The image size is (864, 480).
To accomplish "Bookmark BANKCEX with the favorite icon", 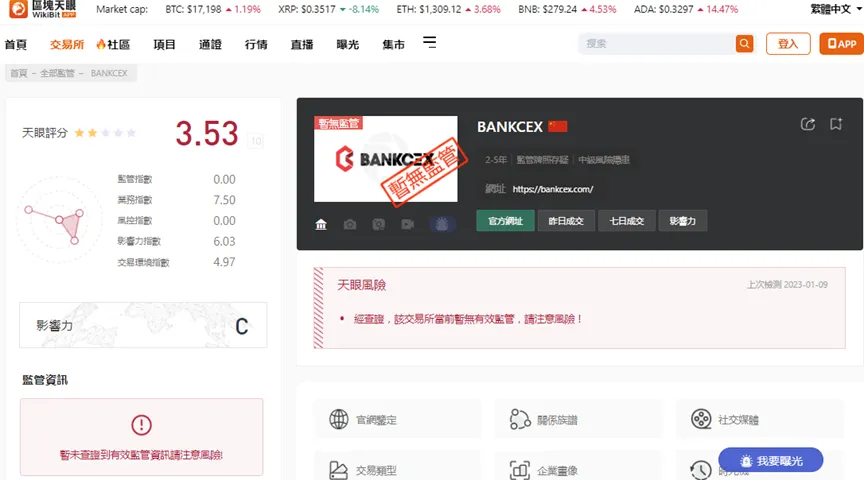I will tap(836, 124).
